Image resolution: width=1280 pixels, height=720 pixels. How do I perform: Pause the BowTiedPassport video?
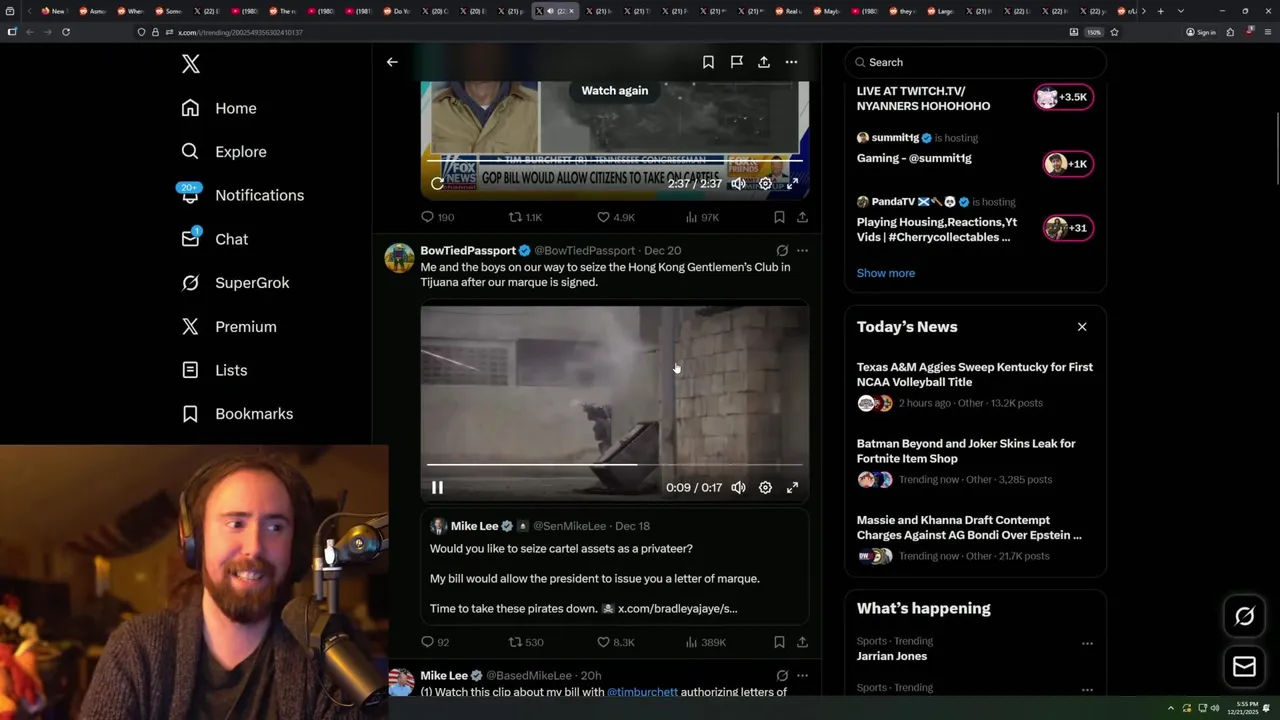click(437, 488)
